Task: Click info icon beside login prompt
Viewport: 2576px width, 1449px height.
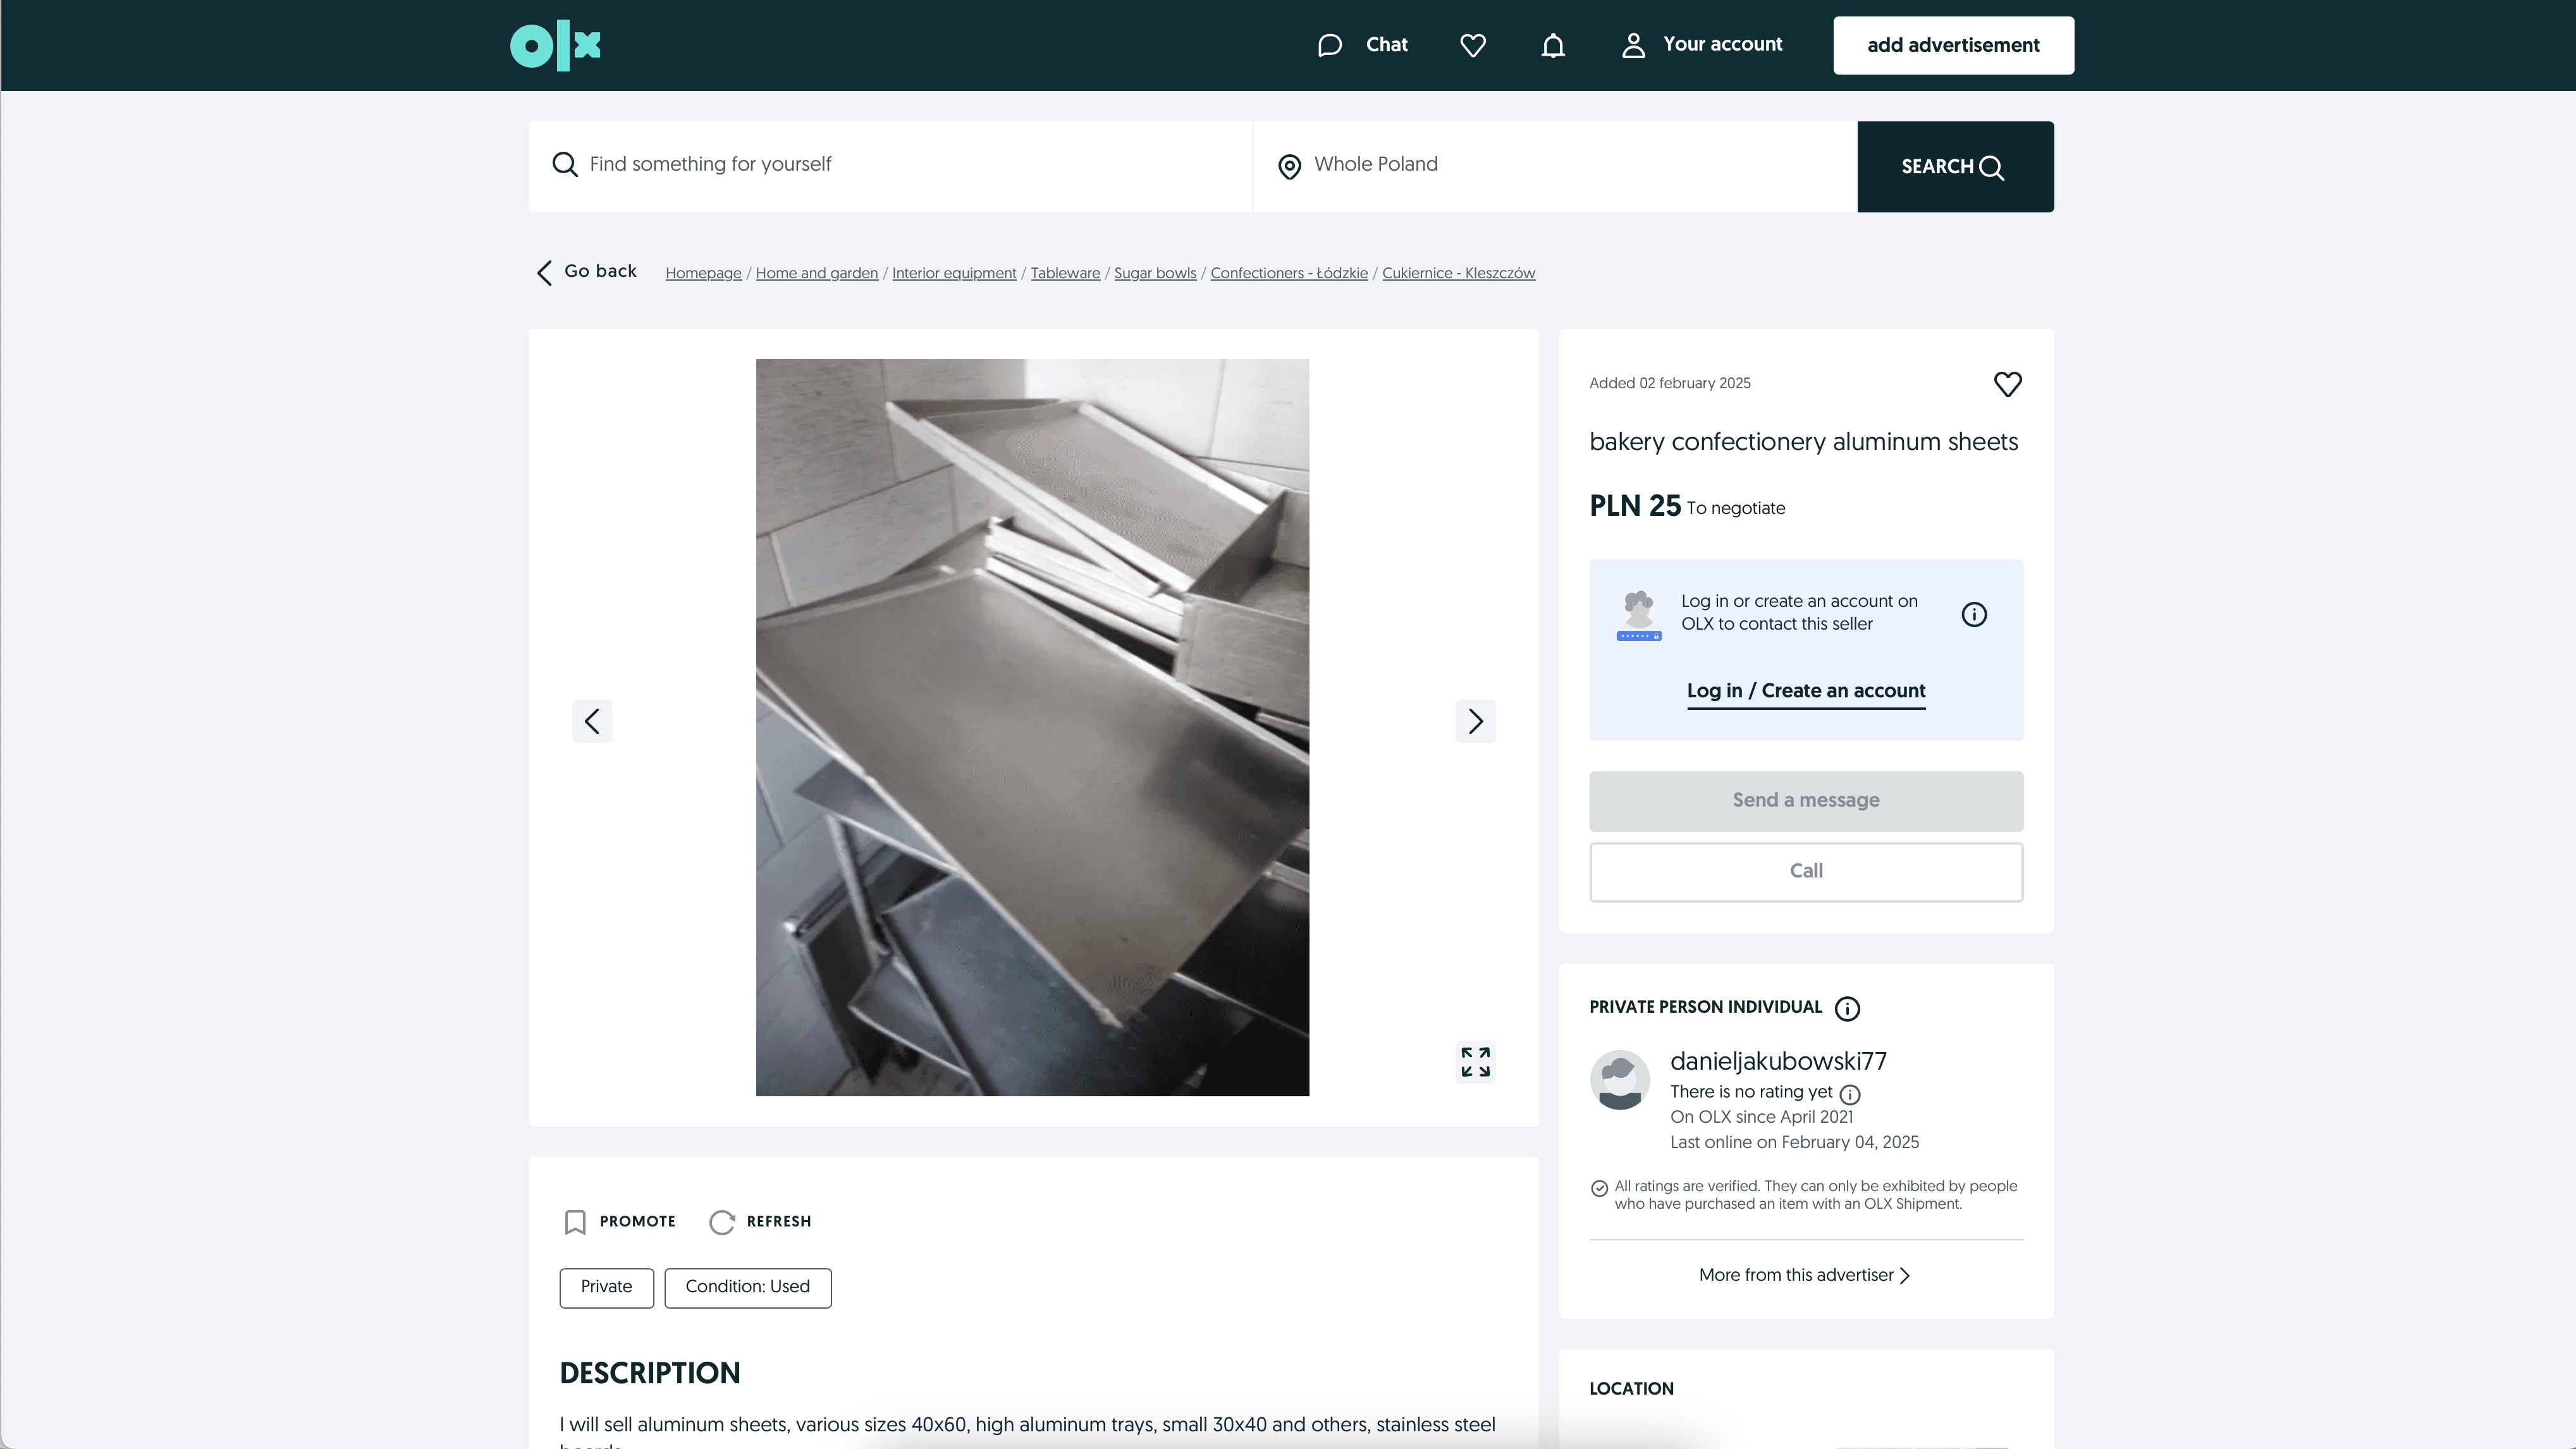Action: (x=1973, y=614)
